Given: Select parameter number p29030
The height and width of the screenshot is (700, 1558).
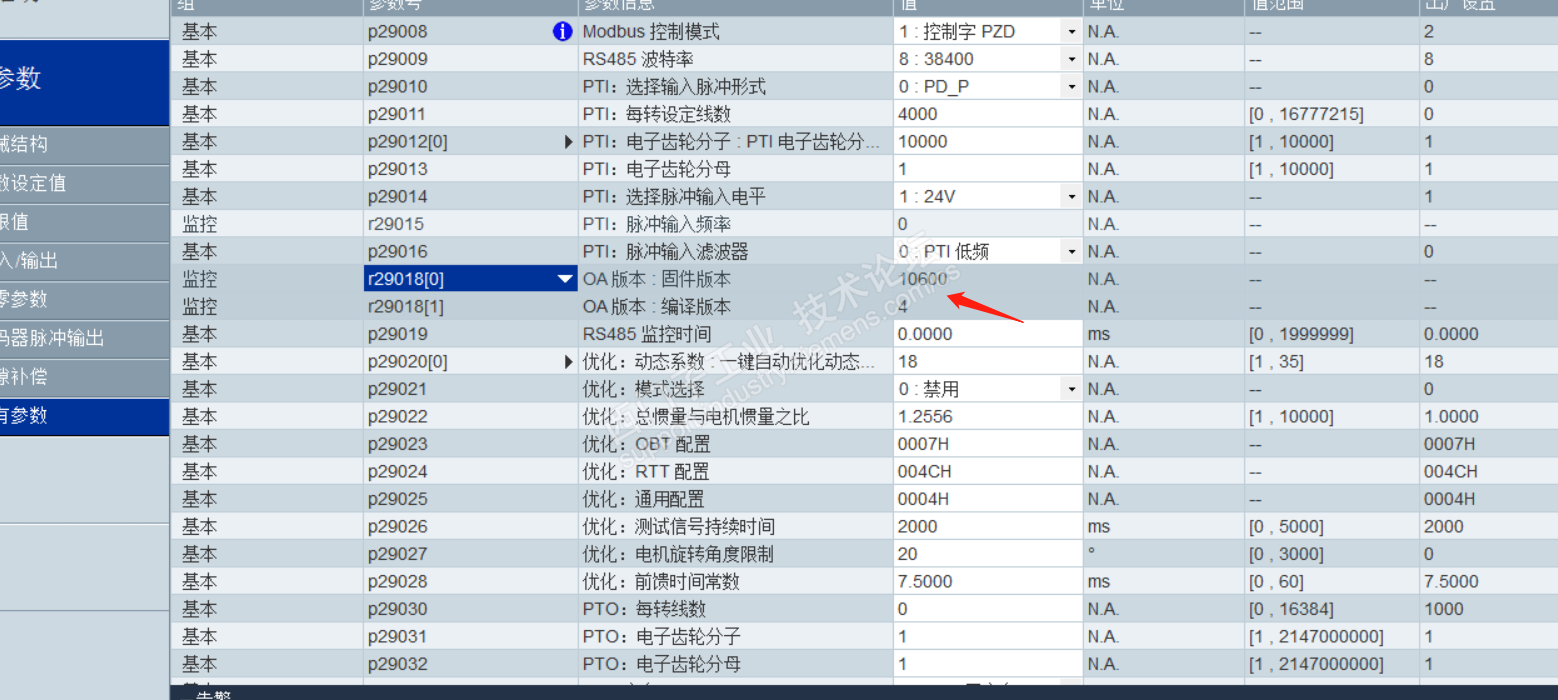Looking at the screenshot, I should [397, 609].
